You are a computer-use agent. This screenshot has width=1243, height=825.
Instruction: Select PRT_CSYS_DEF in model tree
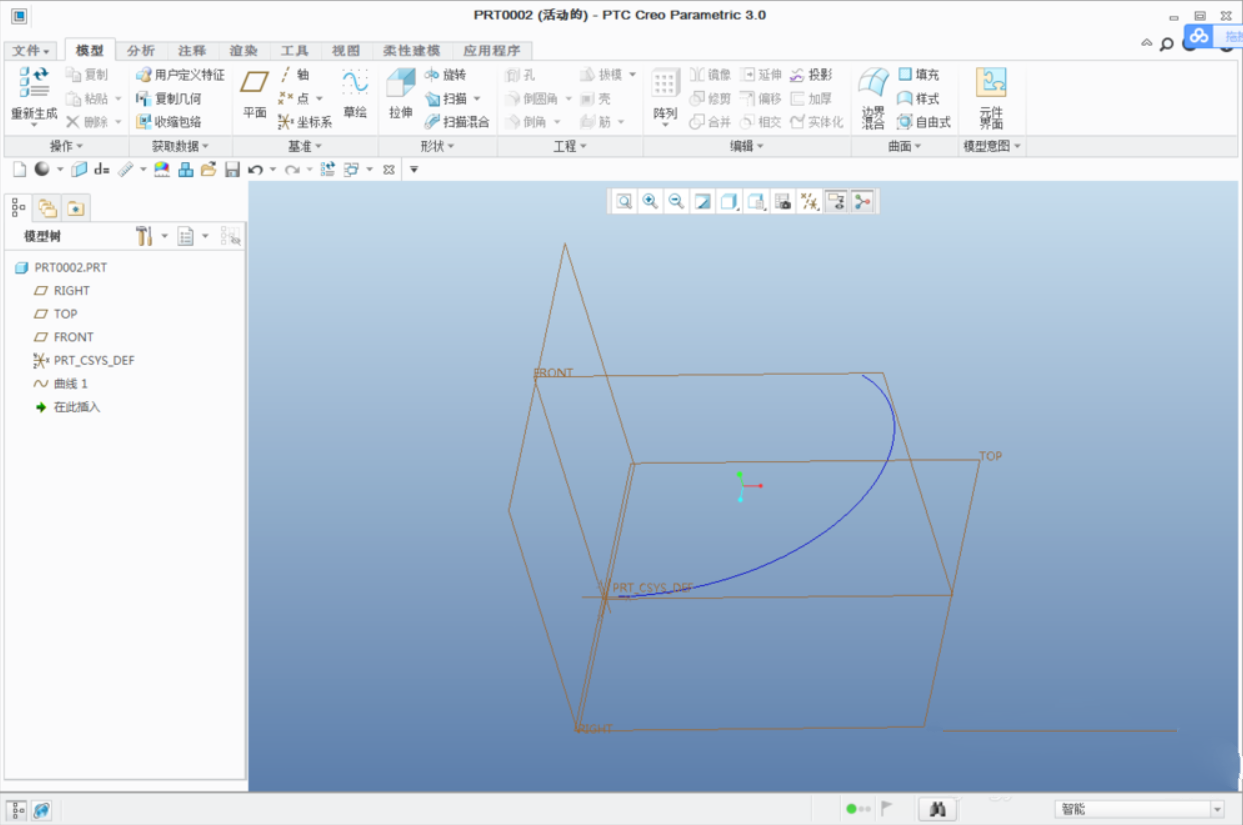[83, 360]
